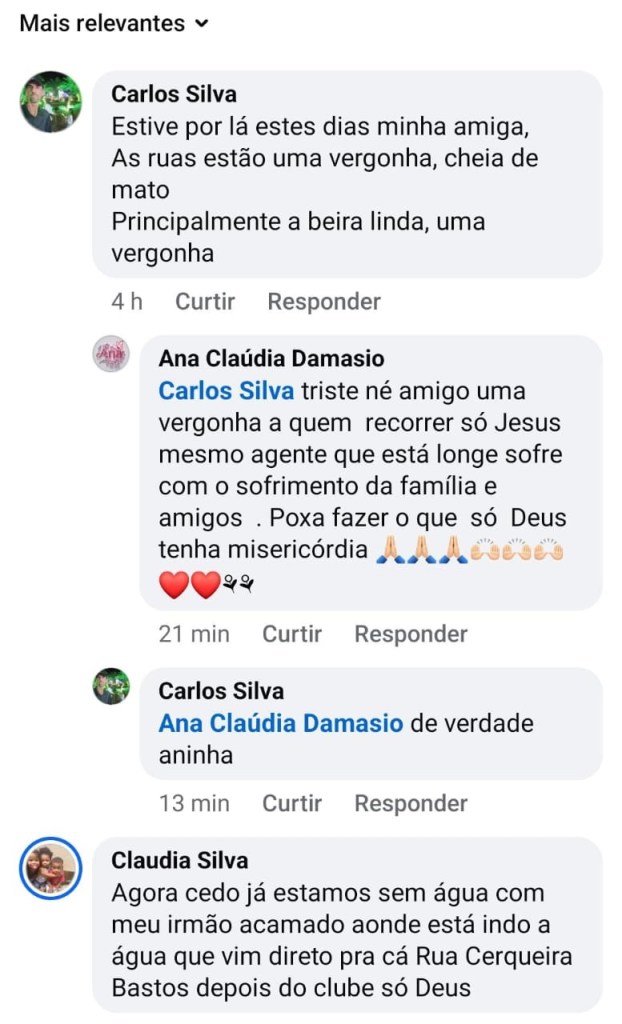
Task: Click the blue Ana Claúdia Damasio mention
Action: [281, 723]
